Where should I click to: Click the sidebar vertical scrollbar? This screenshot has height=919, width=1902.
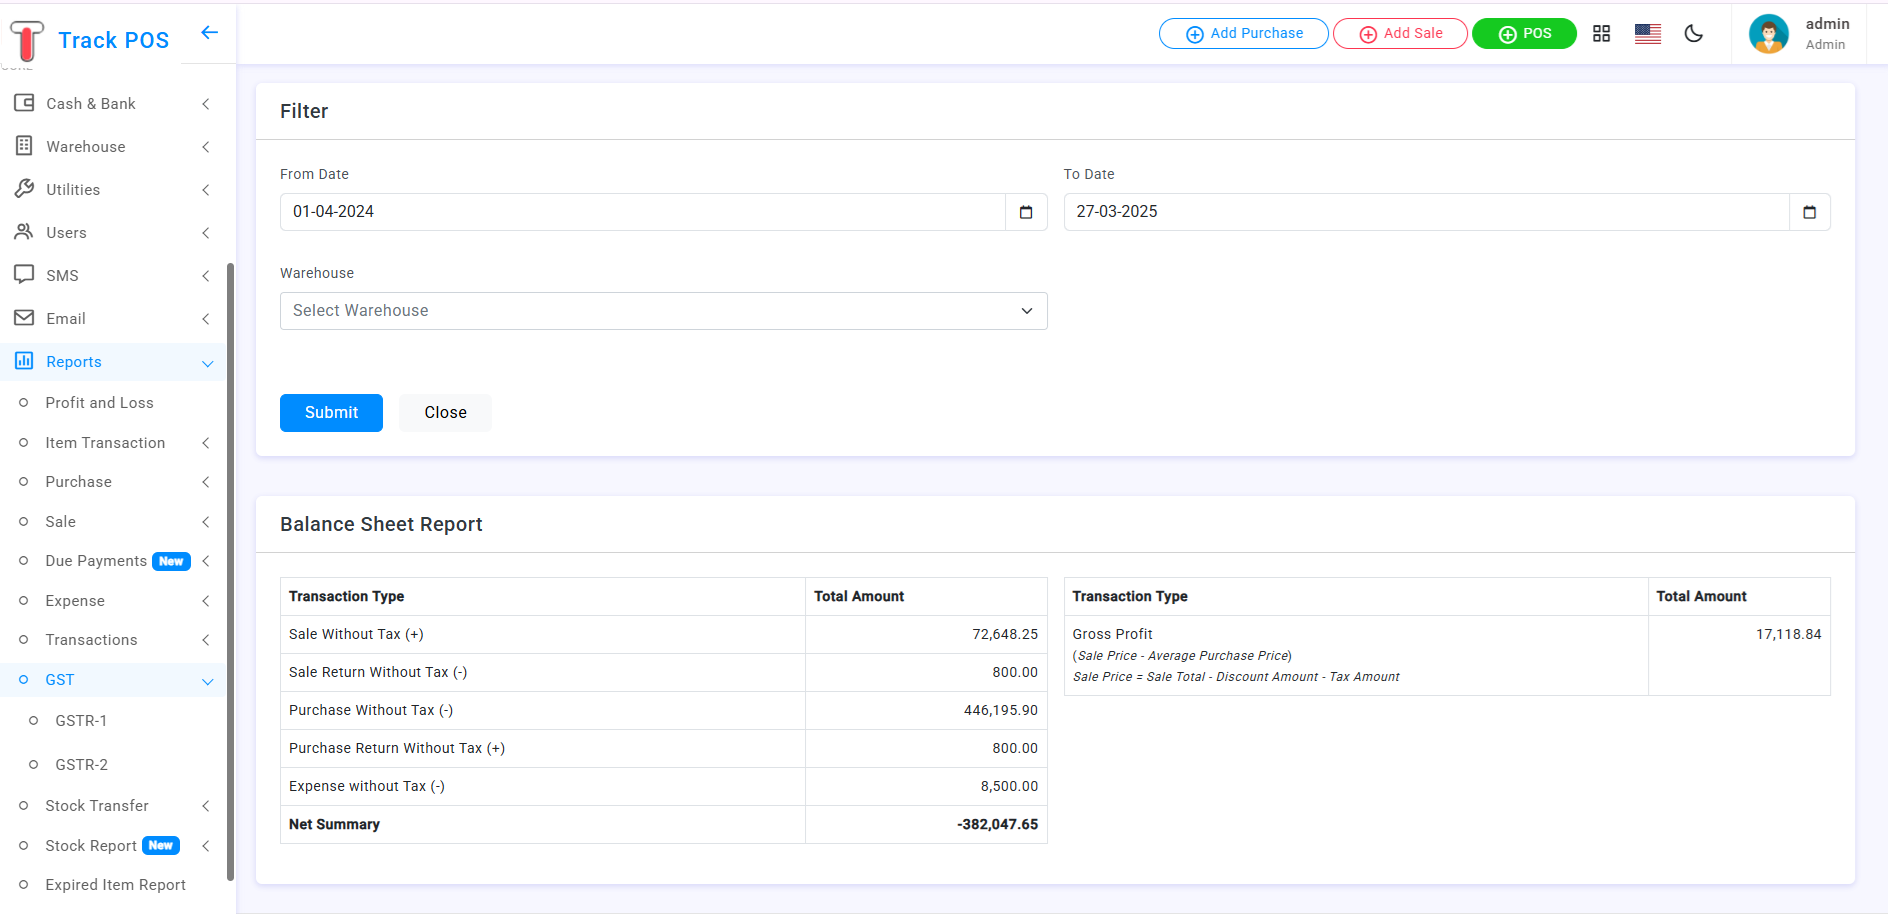[x=230, y=570]
